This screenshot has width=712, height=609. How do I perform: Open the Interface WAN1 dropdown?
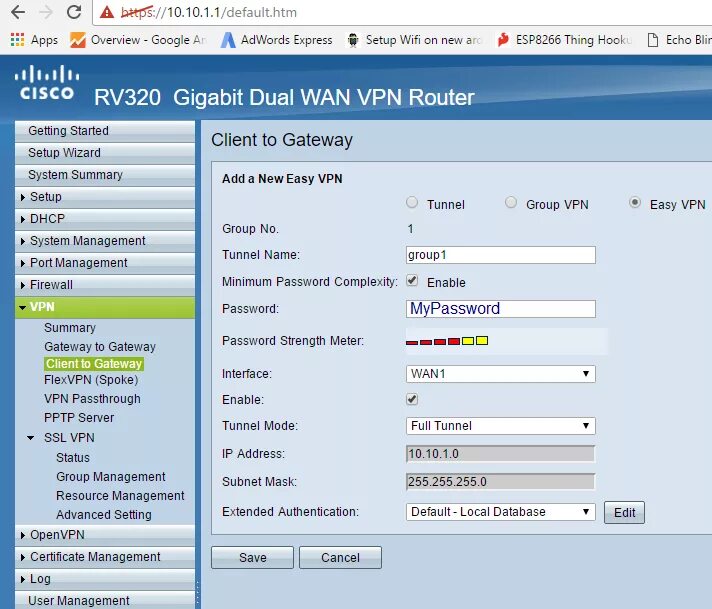tap(500, 374)
